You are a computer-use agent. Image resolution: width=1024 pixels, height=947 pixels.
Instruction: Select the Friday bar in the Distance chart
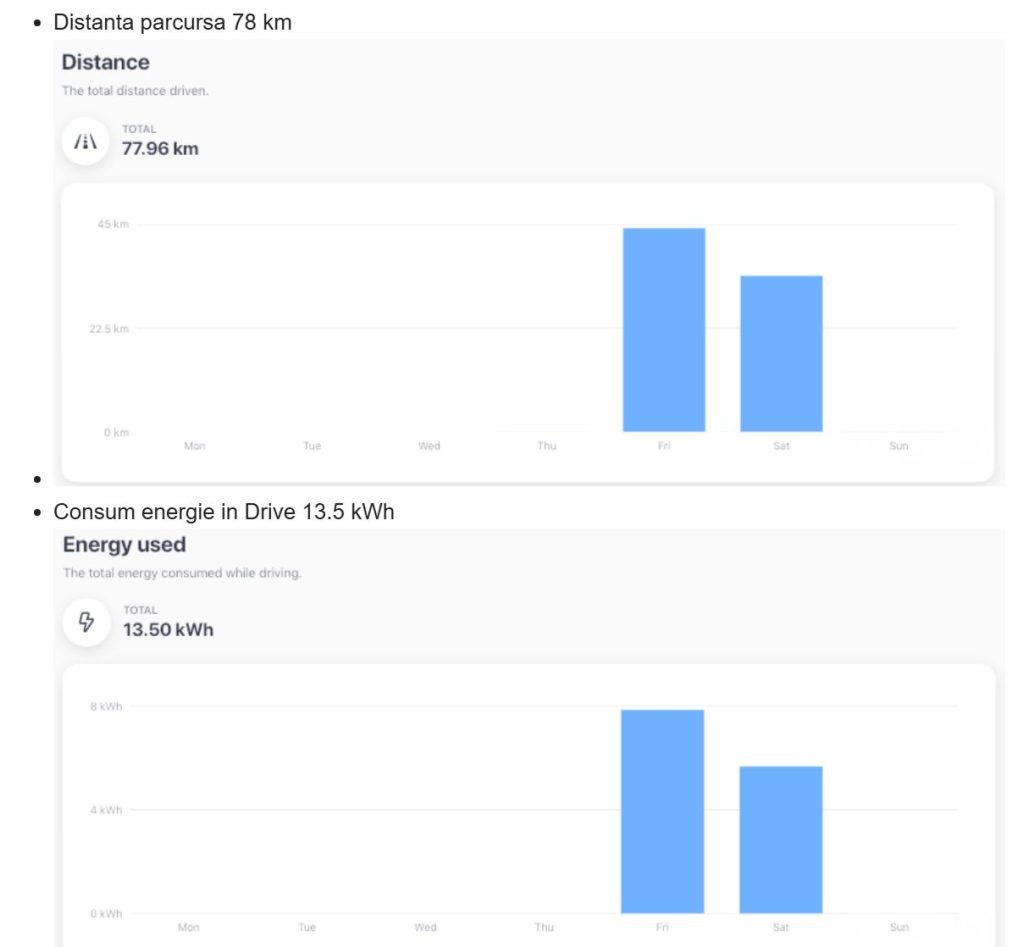[664, 329]
